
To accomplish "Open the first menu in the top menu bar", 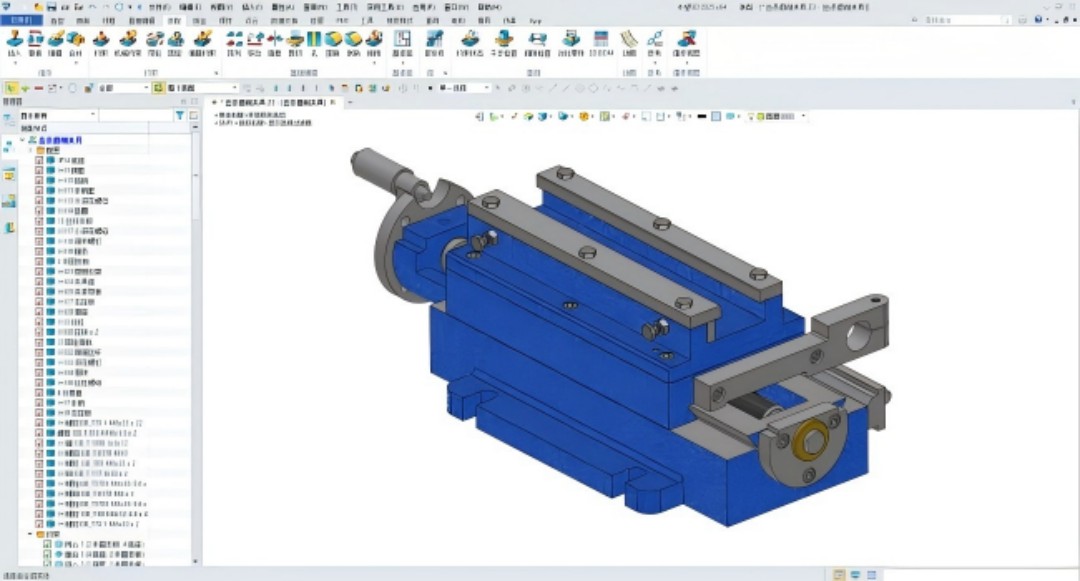I will click(159, 7).
